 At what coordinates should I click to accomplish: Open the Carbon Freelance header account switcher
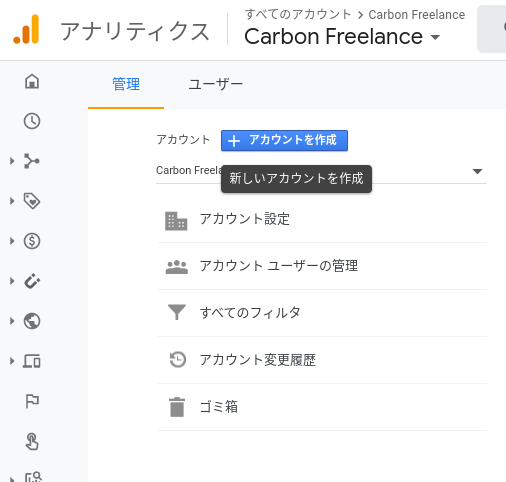coord(342,36)
